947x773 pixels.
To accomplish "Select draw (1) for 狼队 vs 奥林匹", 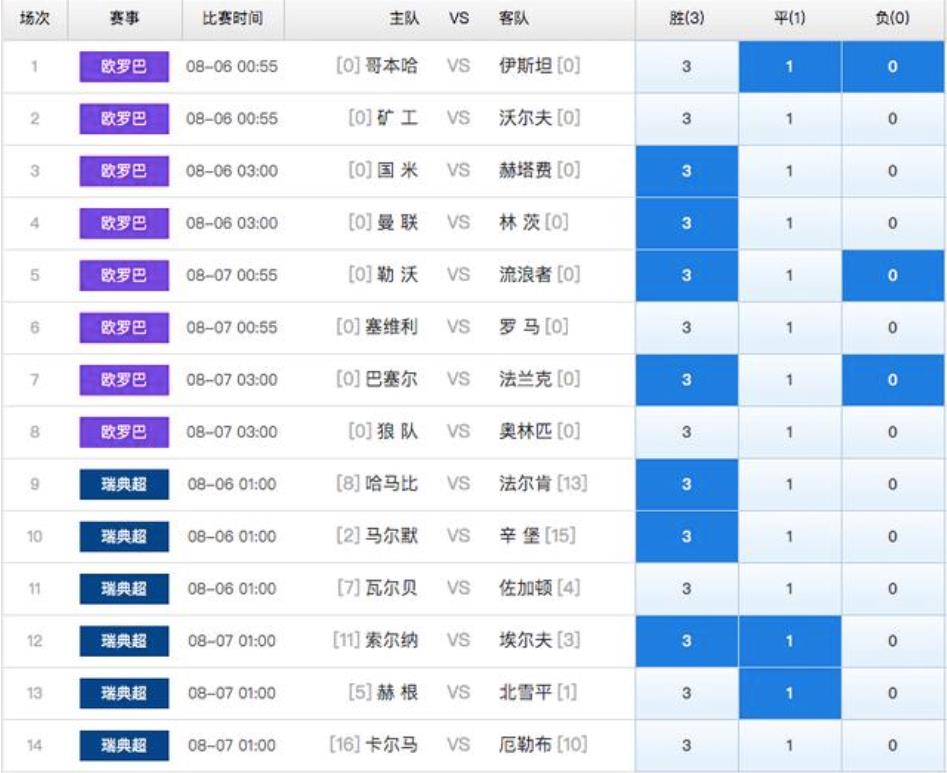I will [789, 432].
